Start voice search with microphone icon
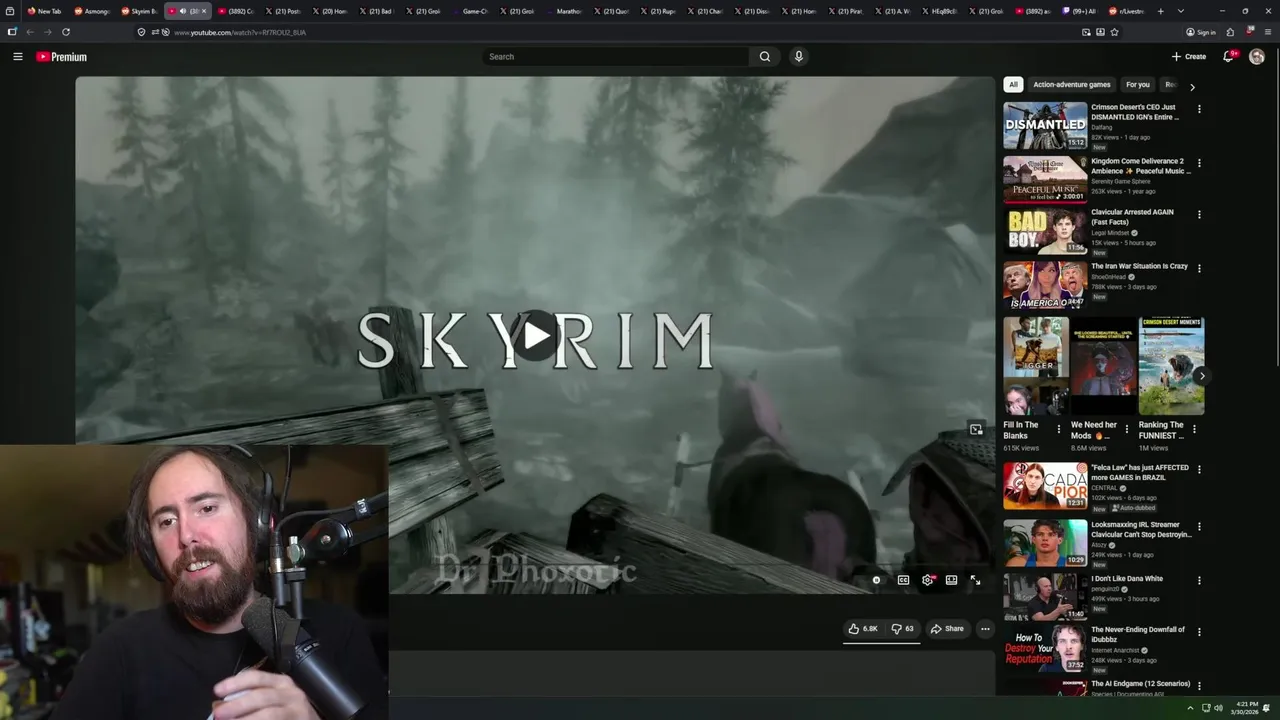Image resolution: width=1280 pixels, height=720 pixels. click(798, 57)
